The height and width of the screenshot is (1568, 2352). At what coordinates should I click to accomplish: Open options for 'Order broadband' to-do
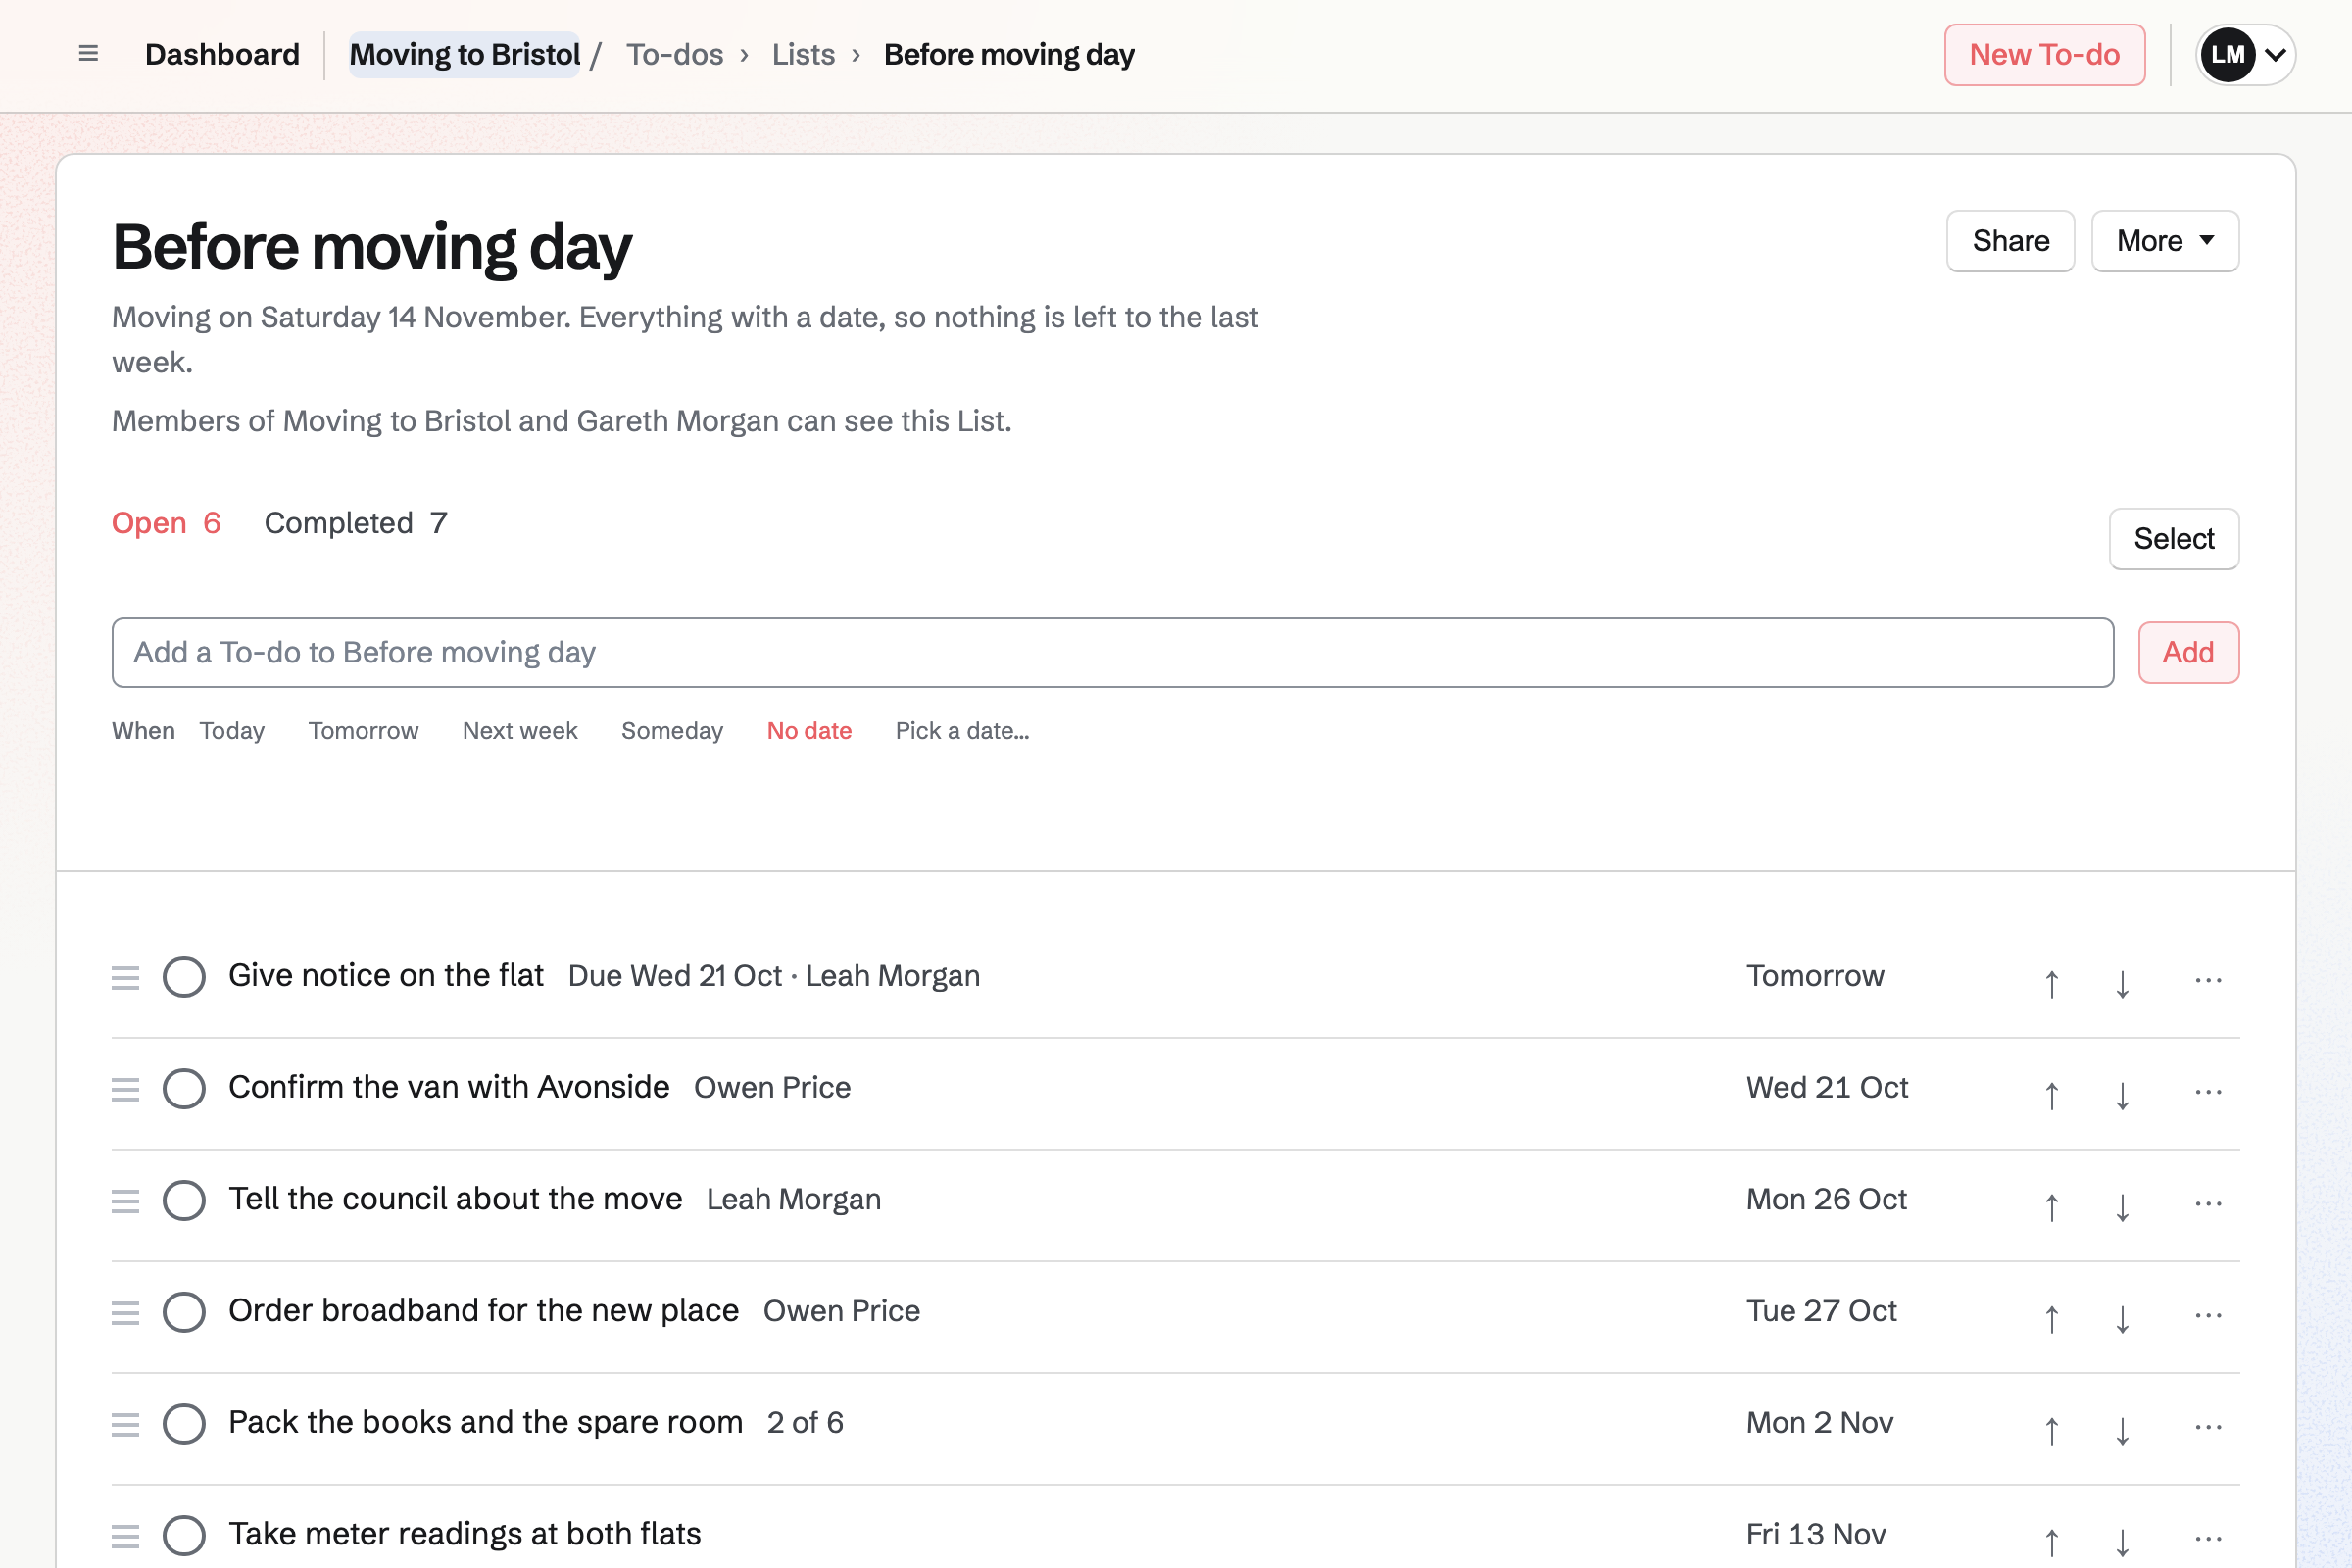(x=2208, y=1316)
